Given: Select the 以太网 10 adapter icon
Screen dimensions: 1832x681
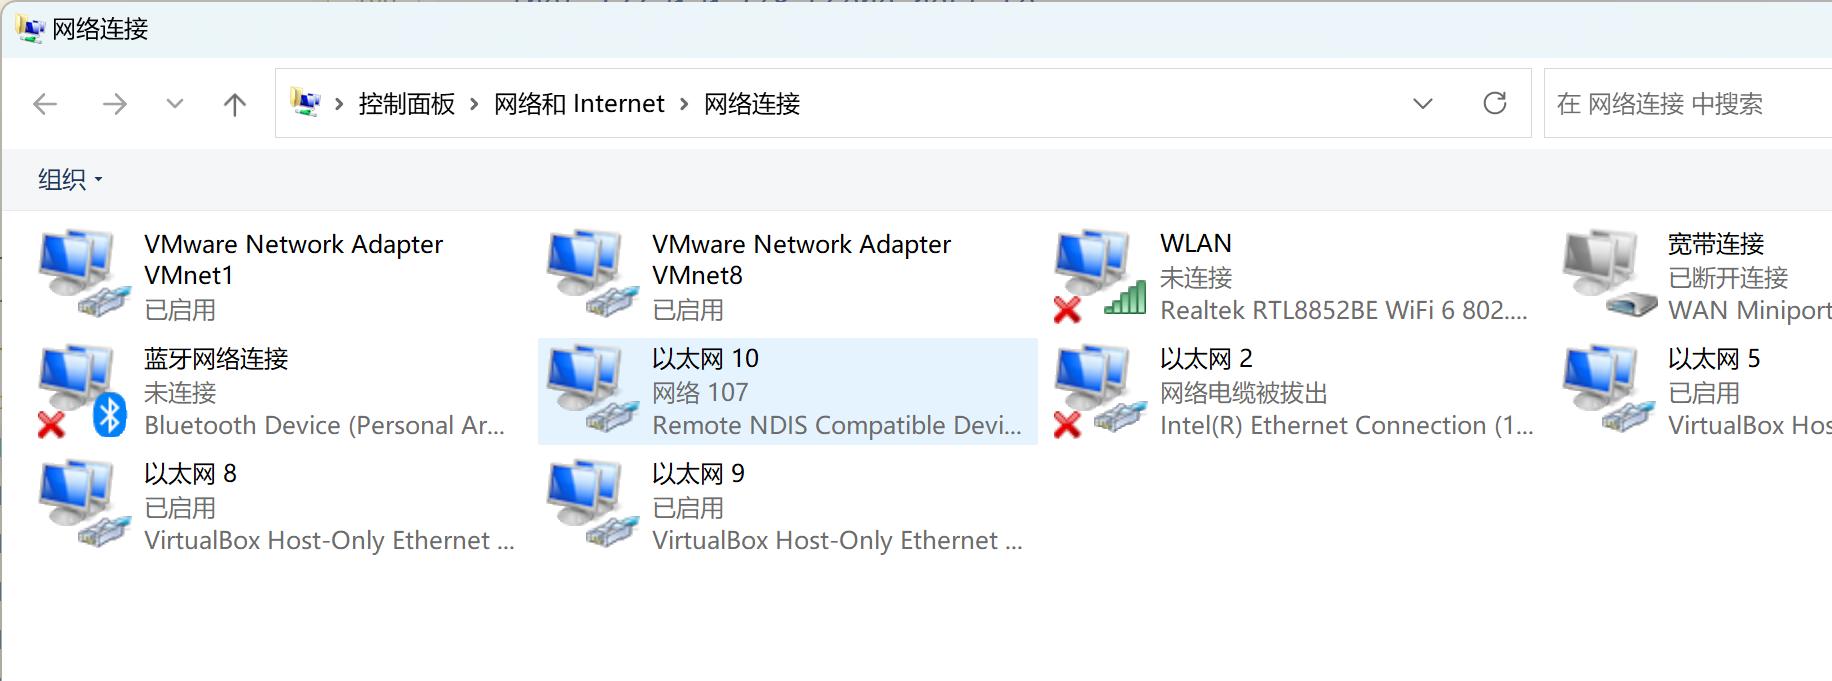Looking at the screenshot, I should (593, 390).
